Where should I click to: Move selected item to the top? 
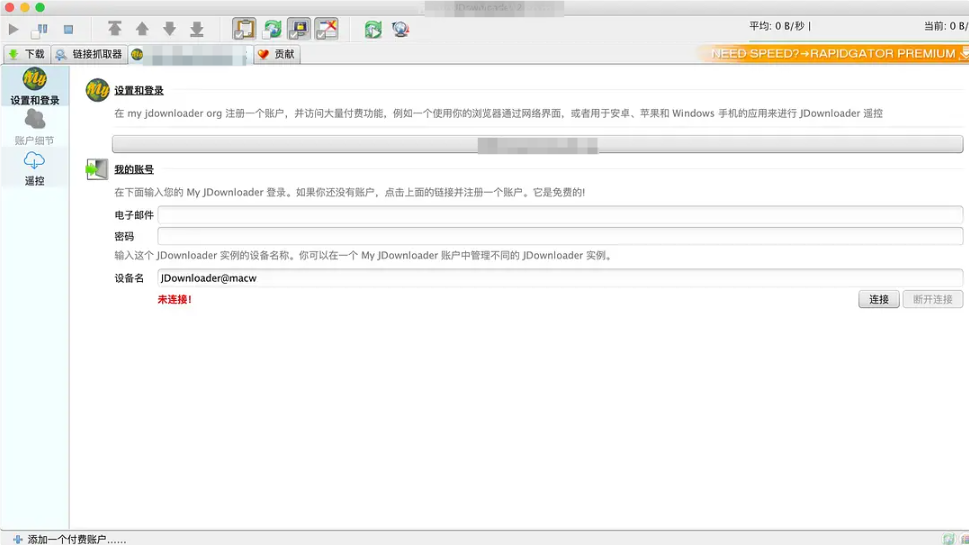tap(114, 29)
